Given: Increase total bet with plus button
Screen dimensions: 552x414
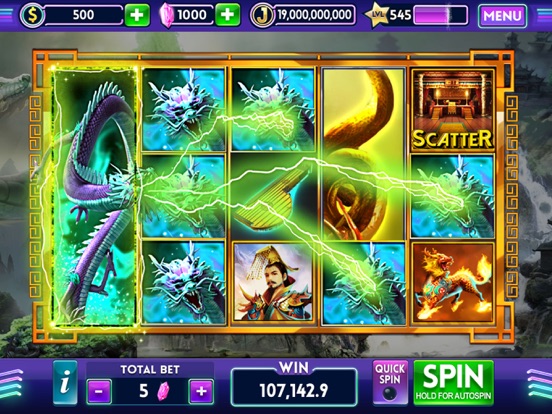Looking at the screenshot, I should (x=201, y=391).
